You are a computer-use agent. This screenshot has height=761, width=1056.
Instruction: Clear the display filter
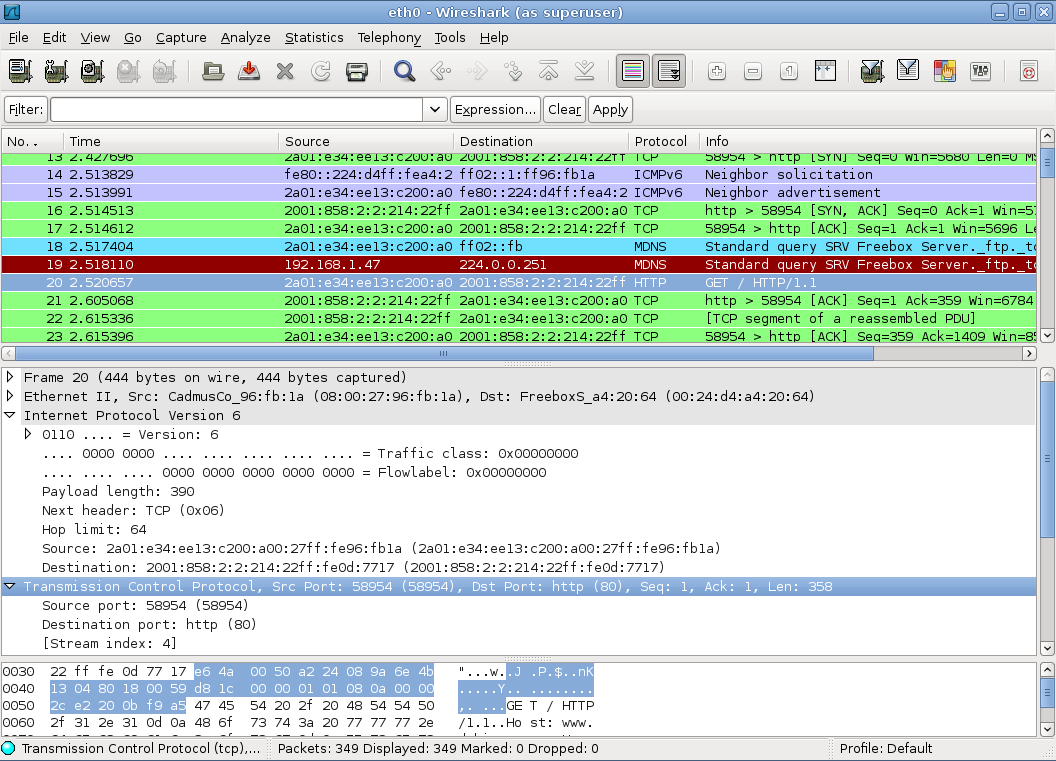coord(564,109)
